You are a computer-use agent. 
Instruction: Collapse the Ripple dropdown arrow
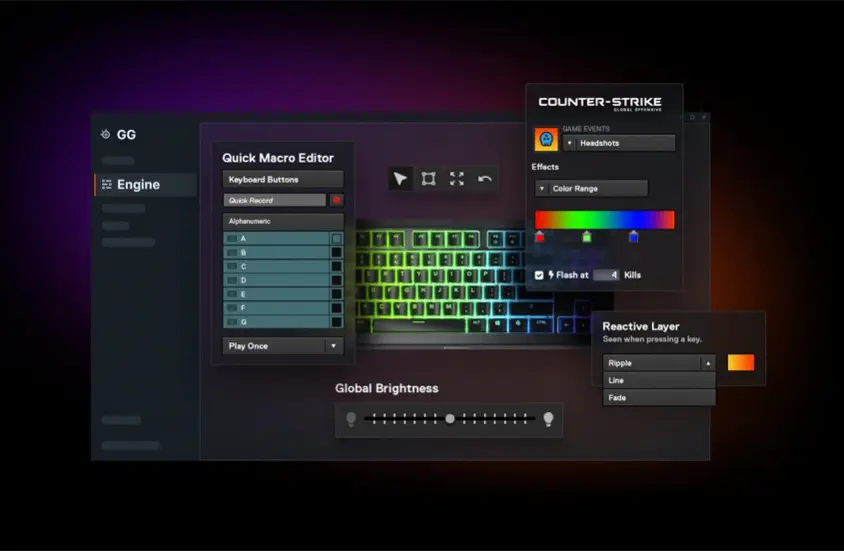[708, 363]
